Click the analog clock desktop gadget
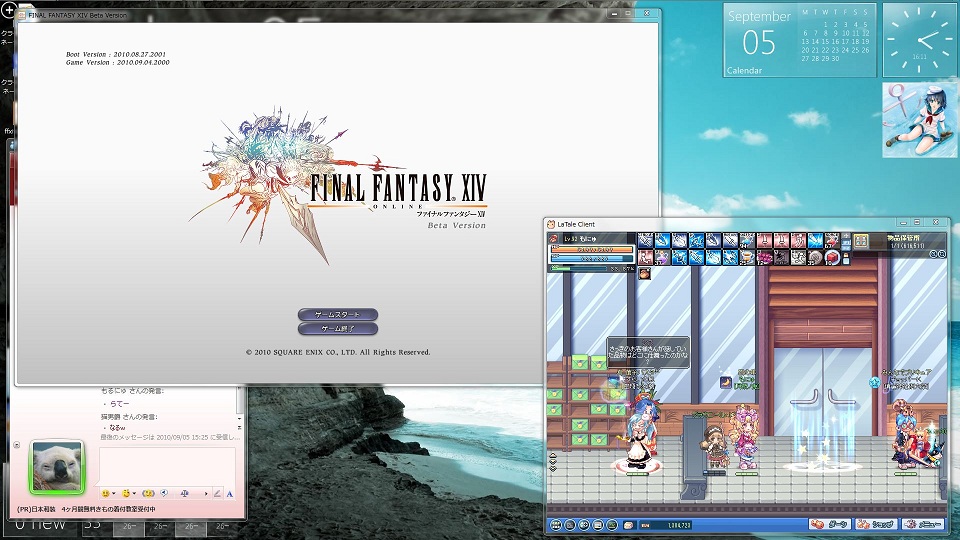This screenshot has width=960, height=540. (x=920, y=40)
